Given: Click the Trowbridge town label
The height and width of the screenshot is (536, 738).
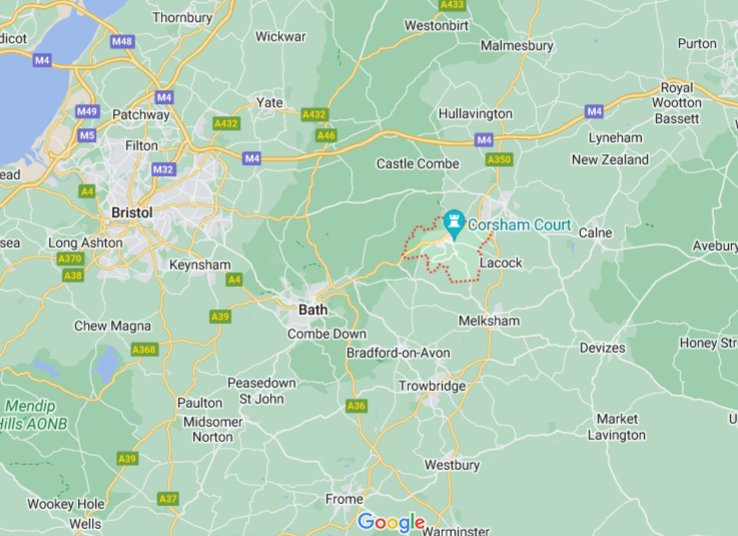Looking at the screenshot, I should pyautogui.click(x=432, y=386).
